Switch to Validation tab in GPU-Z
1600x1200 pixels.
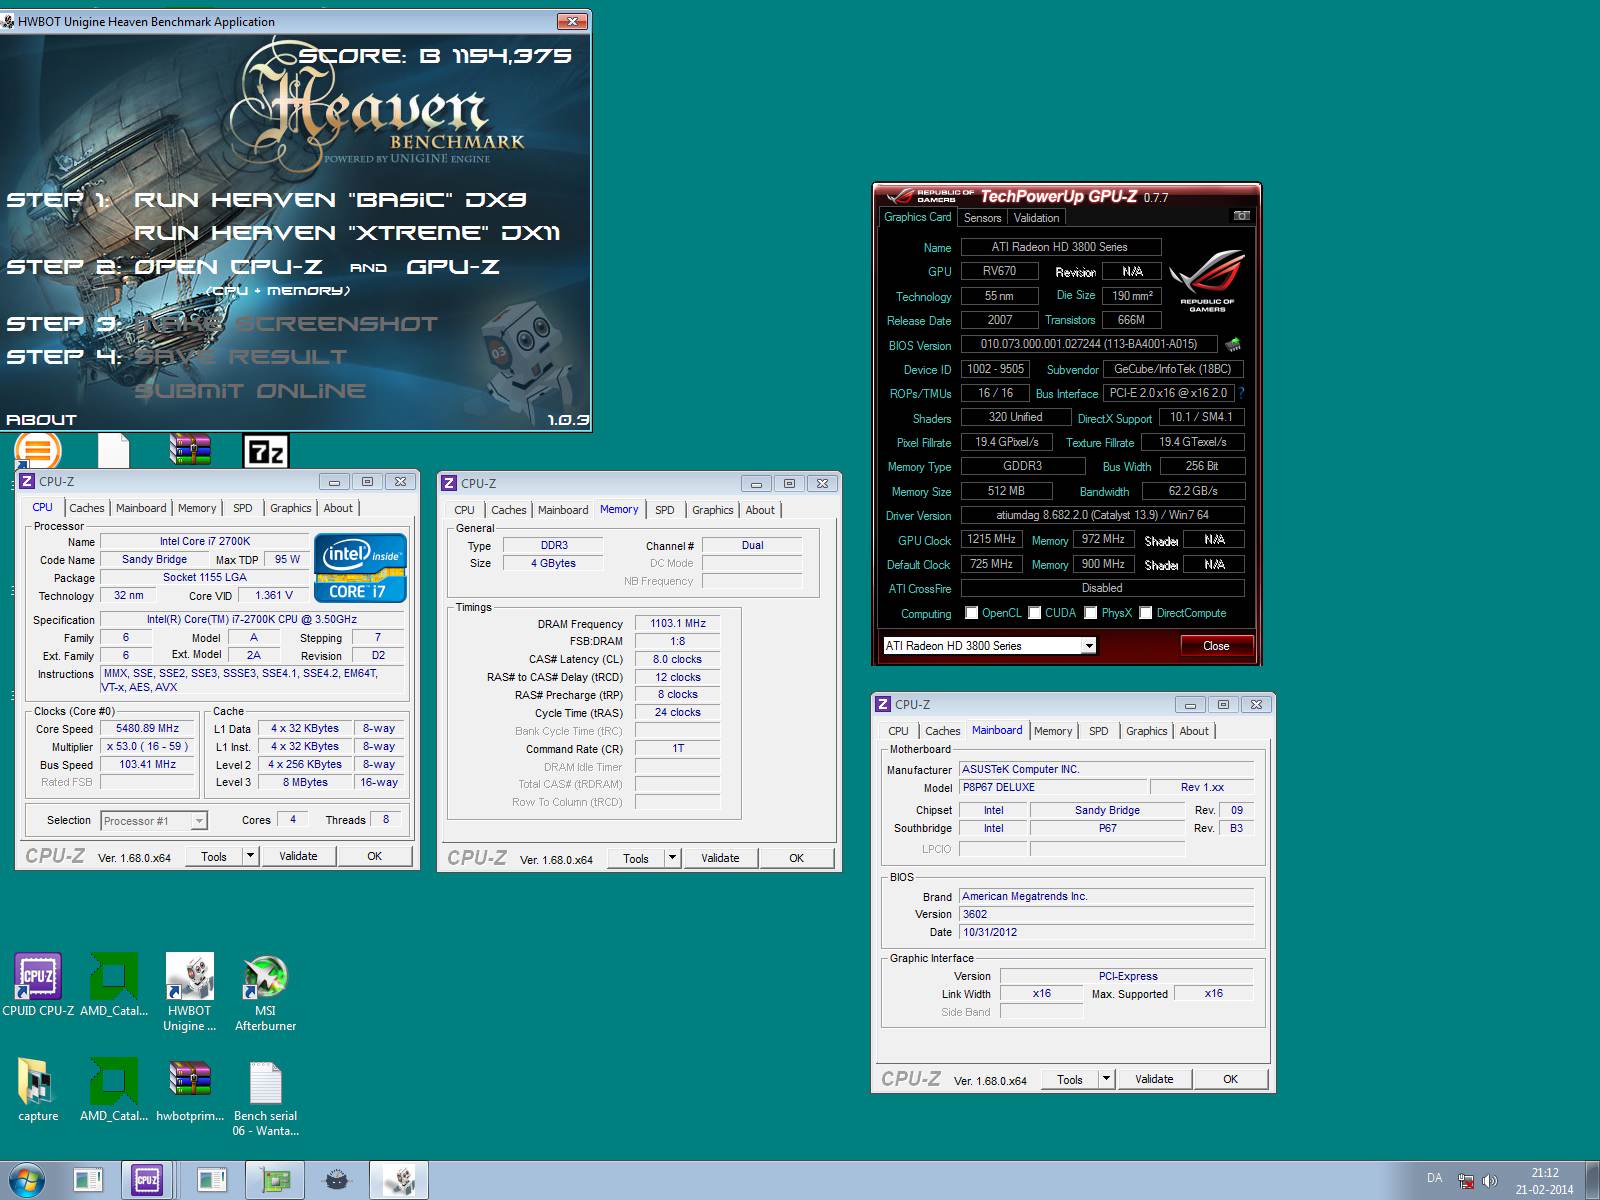(x=1036, y=218)
